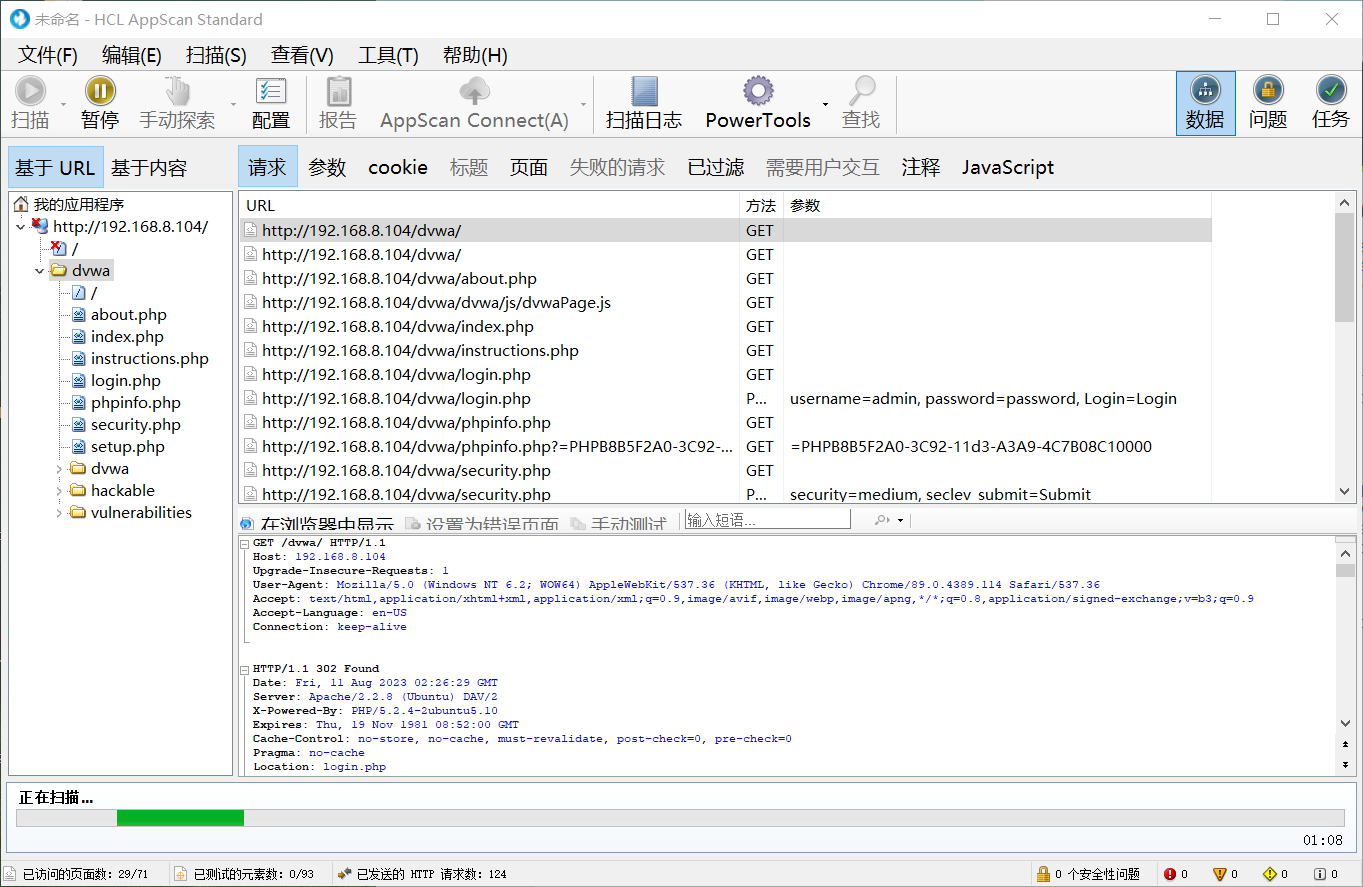Select the dvwaPage.js request row
The width and height of the screenshot is (1363, 887).
pyautogui.click(x=725, y=302)
